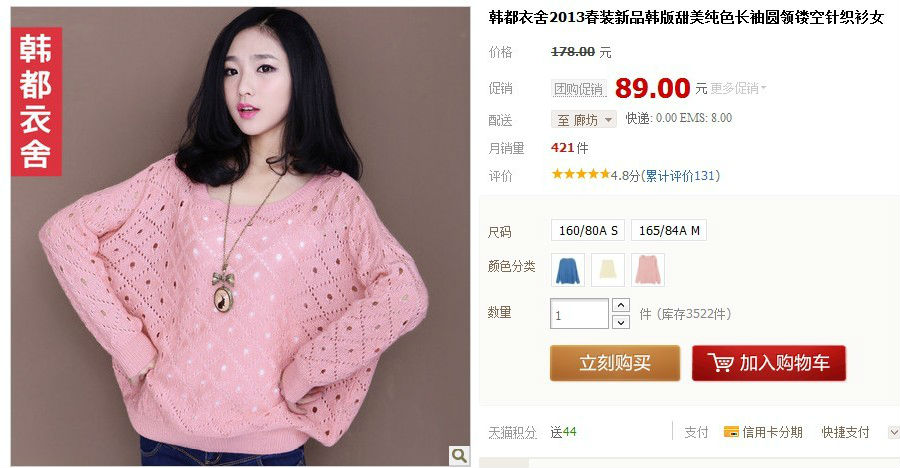Select size 165/84A M
900x468 pixels.
click(669, 230)
